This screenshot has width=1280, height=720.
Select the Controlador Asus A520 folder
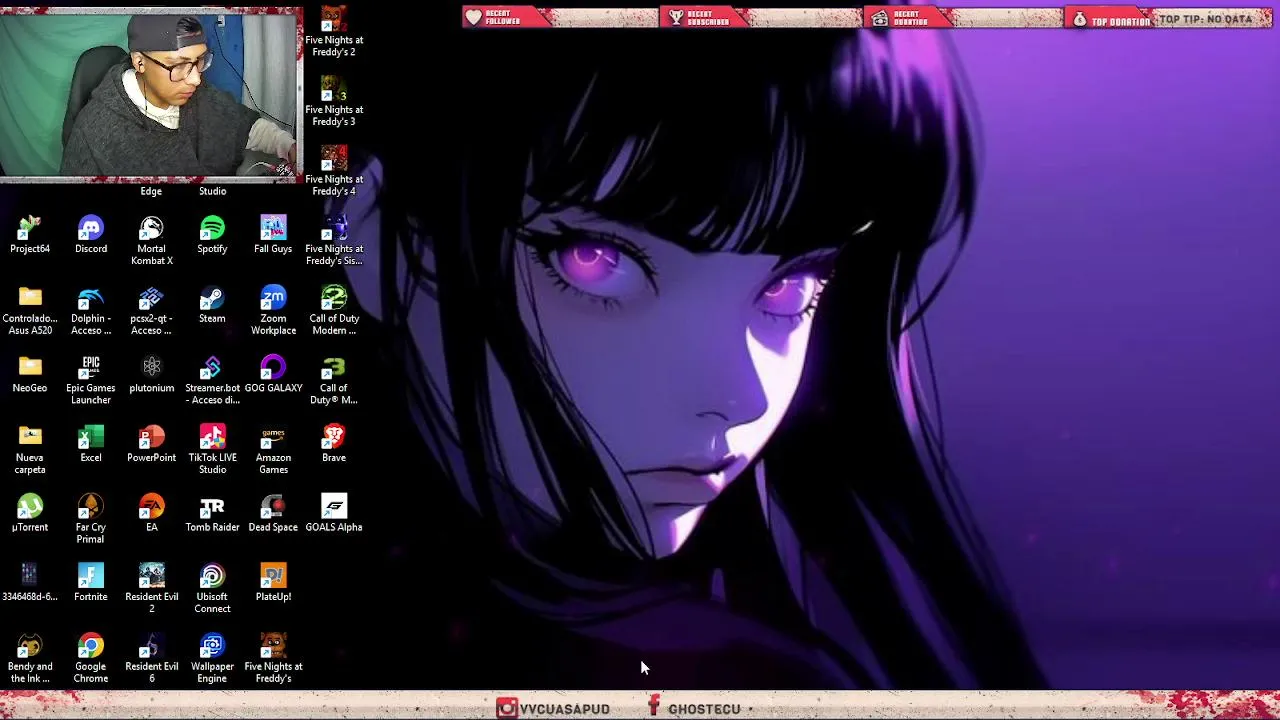pyautogui.click(x=30, y=311)
